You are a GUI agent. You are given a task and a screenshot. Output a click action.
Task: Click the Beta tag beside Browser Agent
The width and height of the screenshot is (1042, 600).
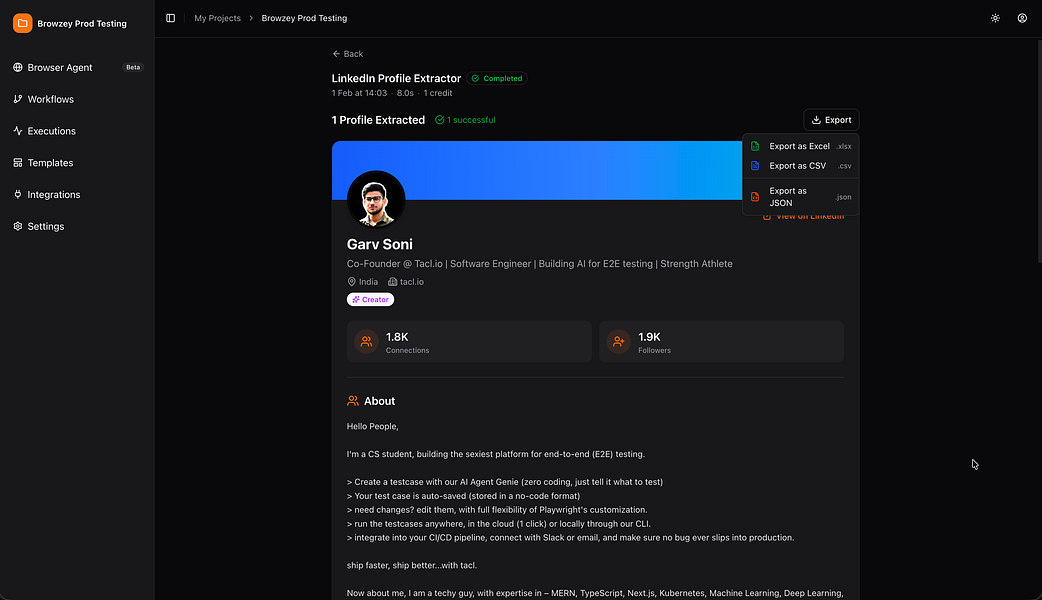[133, 67]
